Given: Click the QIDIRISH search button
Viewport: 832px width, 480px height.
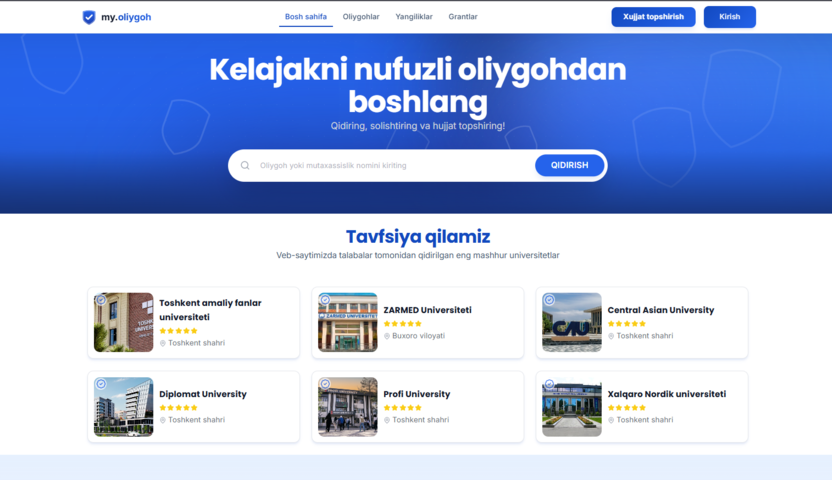Looking at the screenshot, I should (x=569, y=165).
